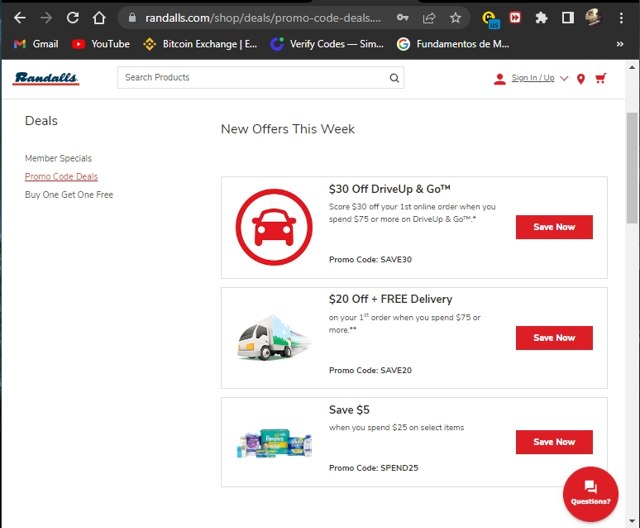Open the Chrome three-dot menu
640x528 pixels.
tap(621, 18)
